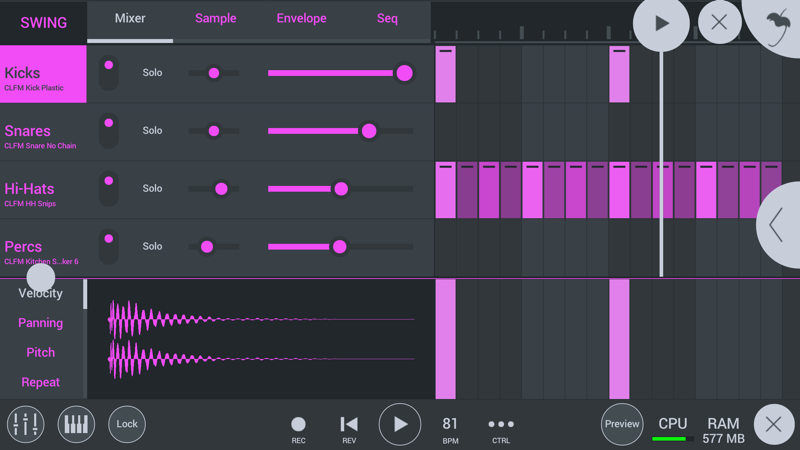
Task: Select the Pitch parameter option
Action: click(x=41, y=353)
